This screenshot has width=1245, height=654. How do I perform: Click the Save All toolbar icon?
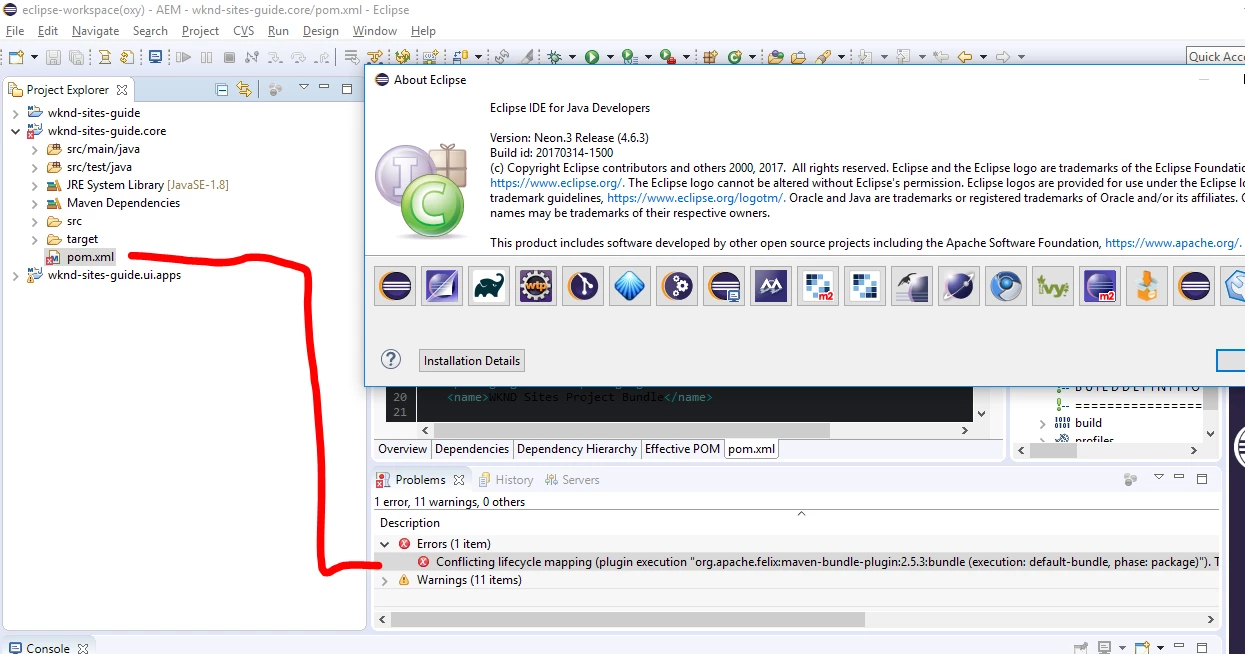coord(76,57)
